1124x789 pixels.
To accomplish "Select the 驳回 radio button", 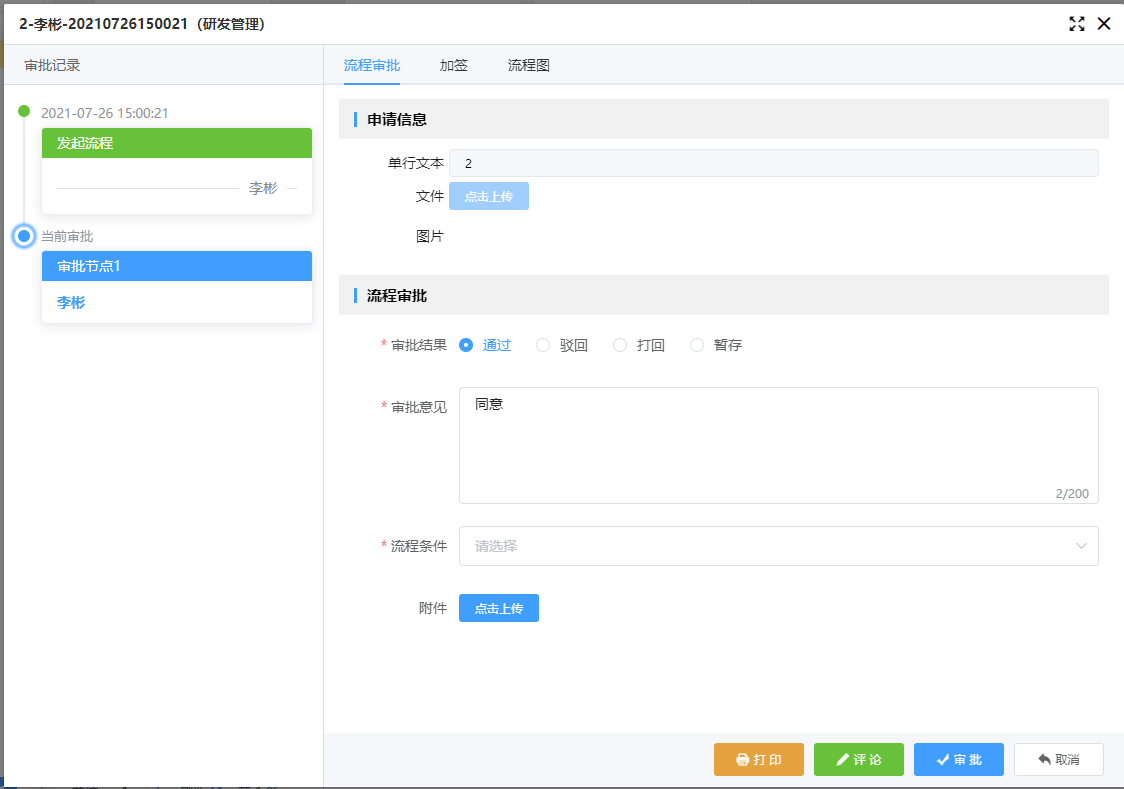I will pyautogui.click(x=543, y=345).
